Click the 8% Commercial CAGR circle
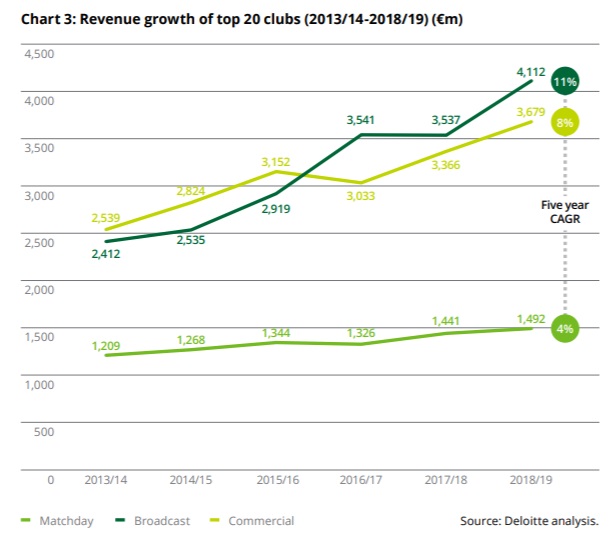The image size is (613, 544). (565, 123)
